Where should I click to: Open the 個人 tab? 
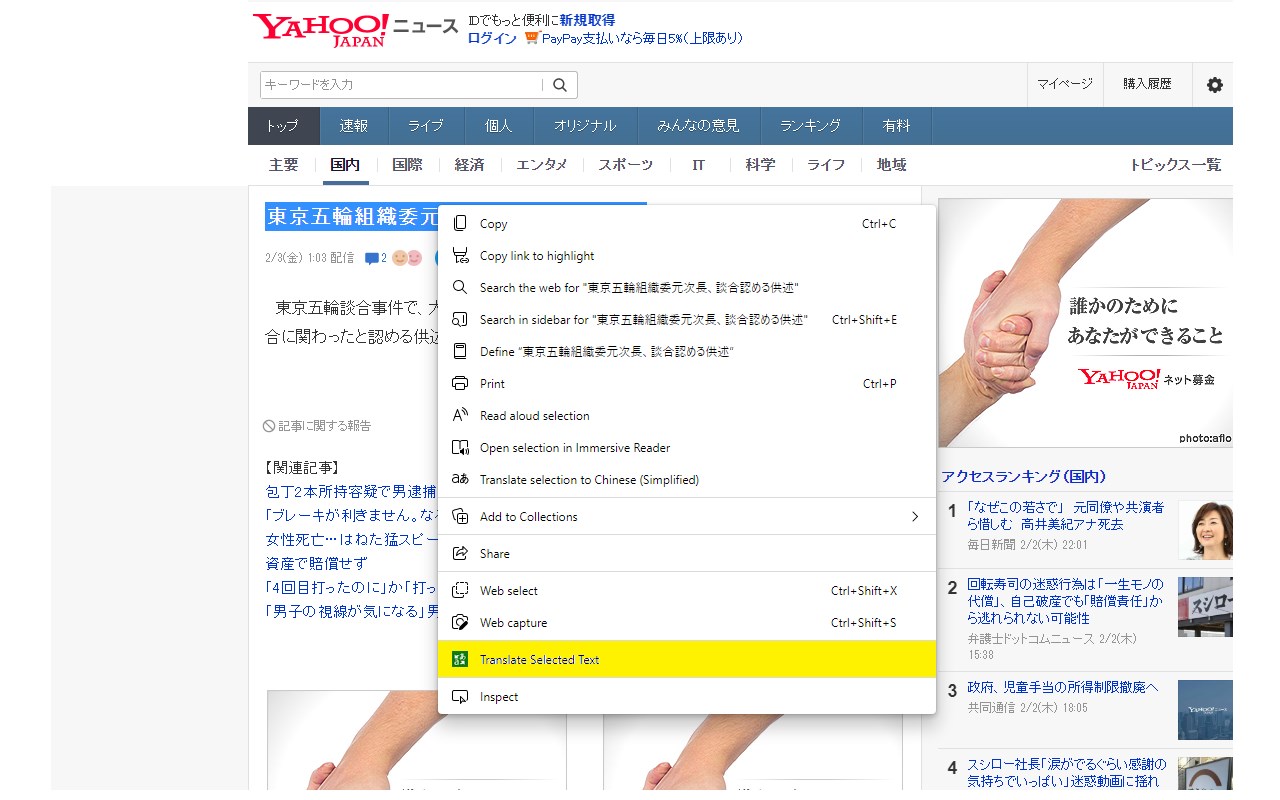[499, 126]
